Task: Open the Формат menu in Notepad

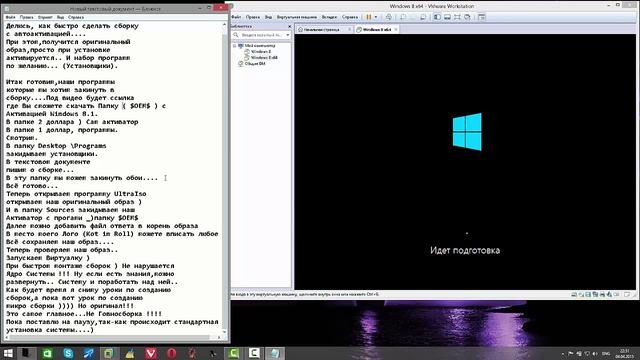Action: coord(45,17)
